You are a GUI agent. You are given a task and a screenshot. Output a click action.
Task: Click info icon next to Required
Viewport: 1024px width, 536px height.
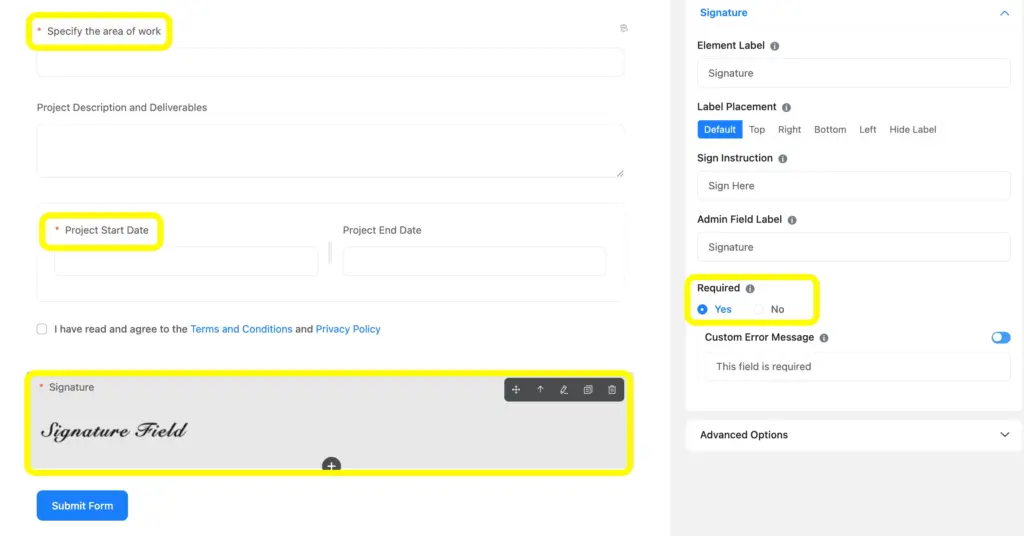(750, 289)
